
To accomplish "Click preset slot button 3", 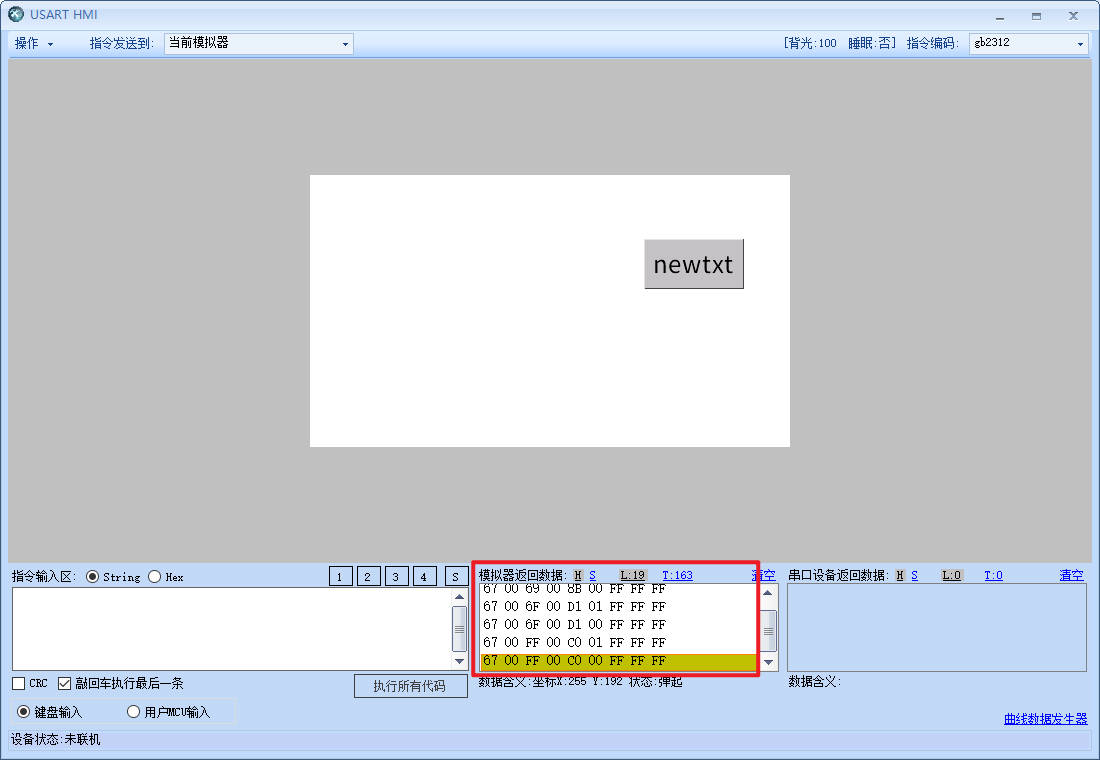I will coord(397,576).
